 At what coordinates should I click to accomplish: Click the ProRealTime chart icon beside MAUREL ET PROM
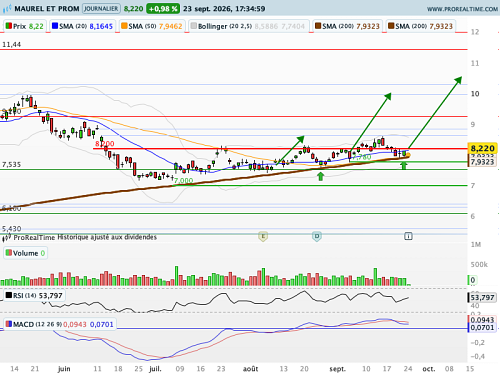coord(7,8)
